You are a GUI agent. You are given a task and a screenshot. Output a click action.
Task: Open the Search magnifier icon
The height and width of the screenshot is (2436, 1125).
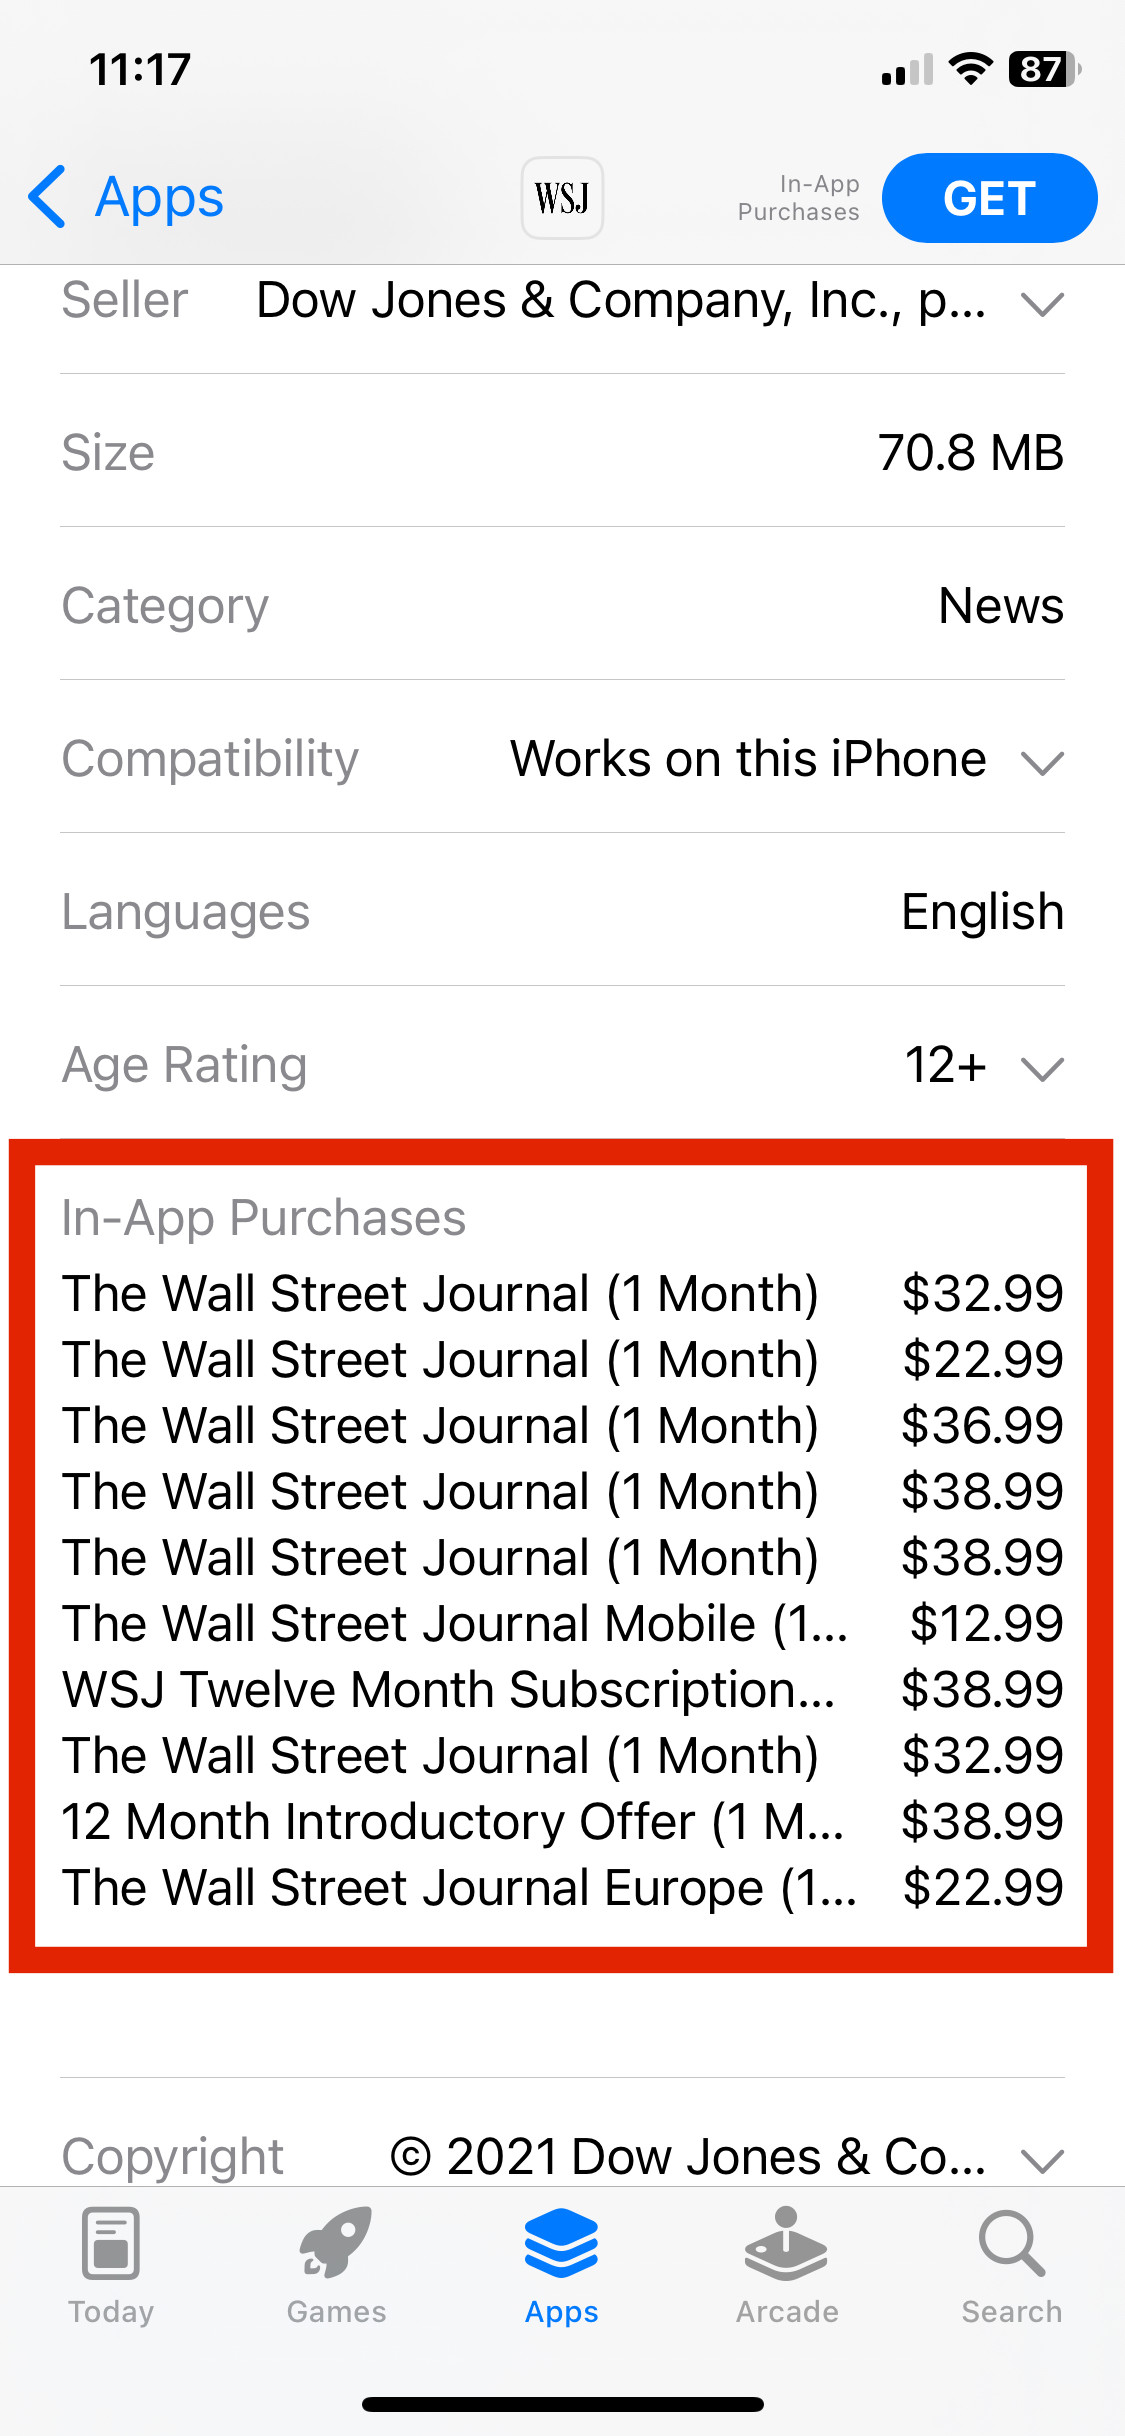coord(1012,2243)
